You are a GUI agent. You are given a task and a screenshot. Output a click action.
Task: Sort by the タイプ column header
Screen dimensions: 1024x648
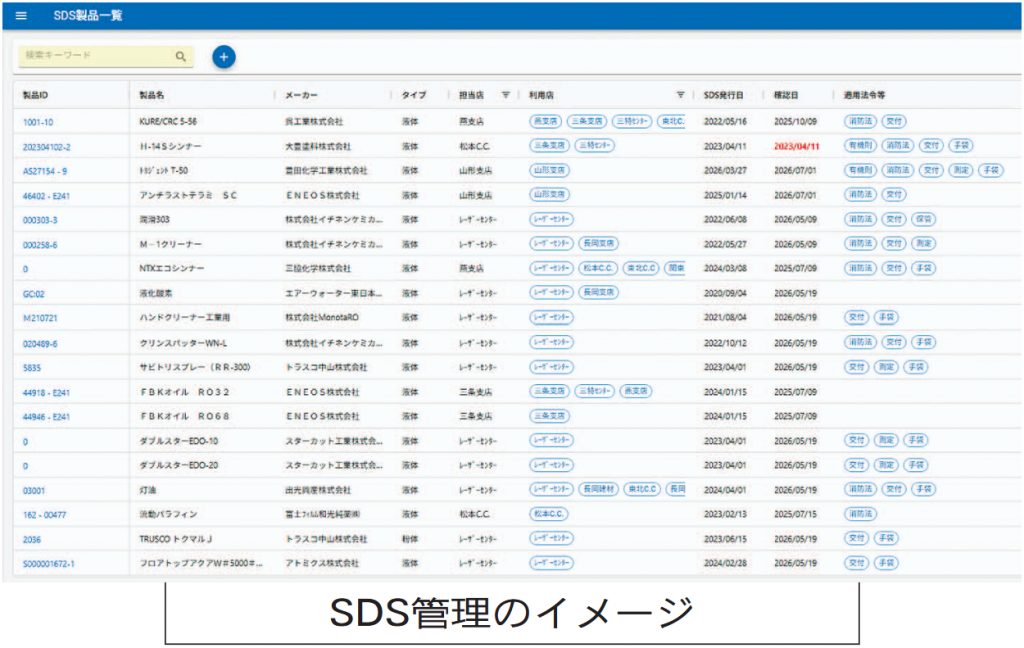tap(413, 95)
